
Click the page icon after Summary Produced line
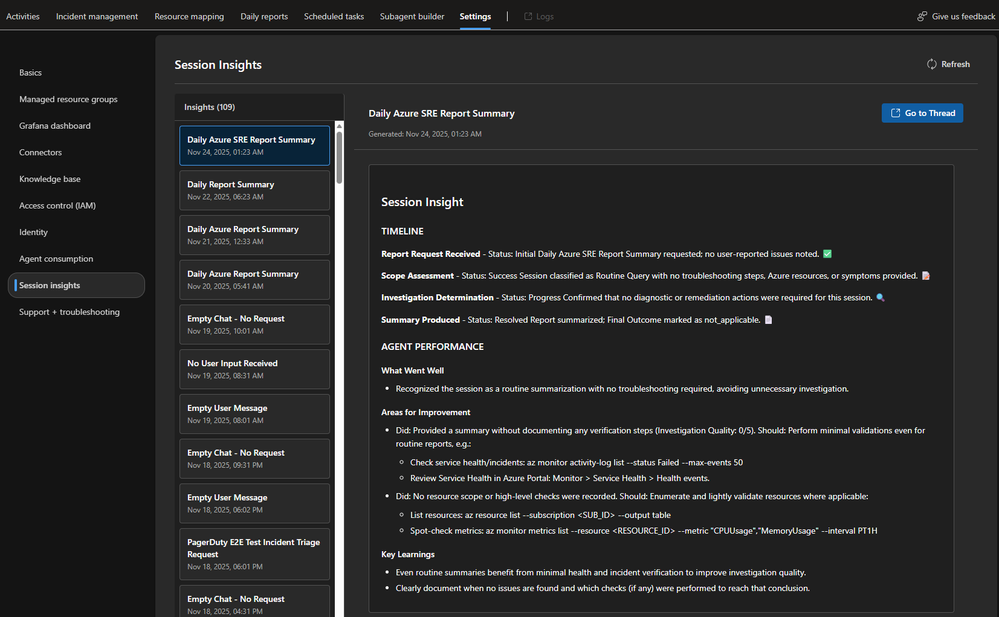point(768,320)
